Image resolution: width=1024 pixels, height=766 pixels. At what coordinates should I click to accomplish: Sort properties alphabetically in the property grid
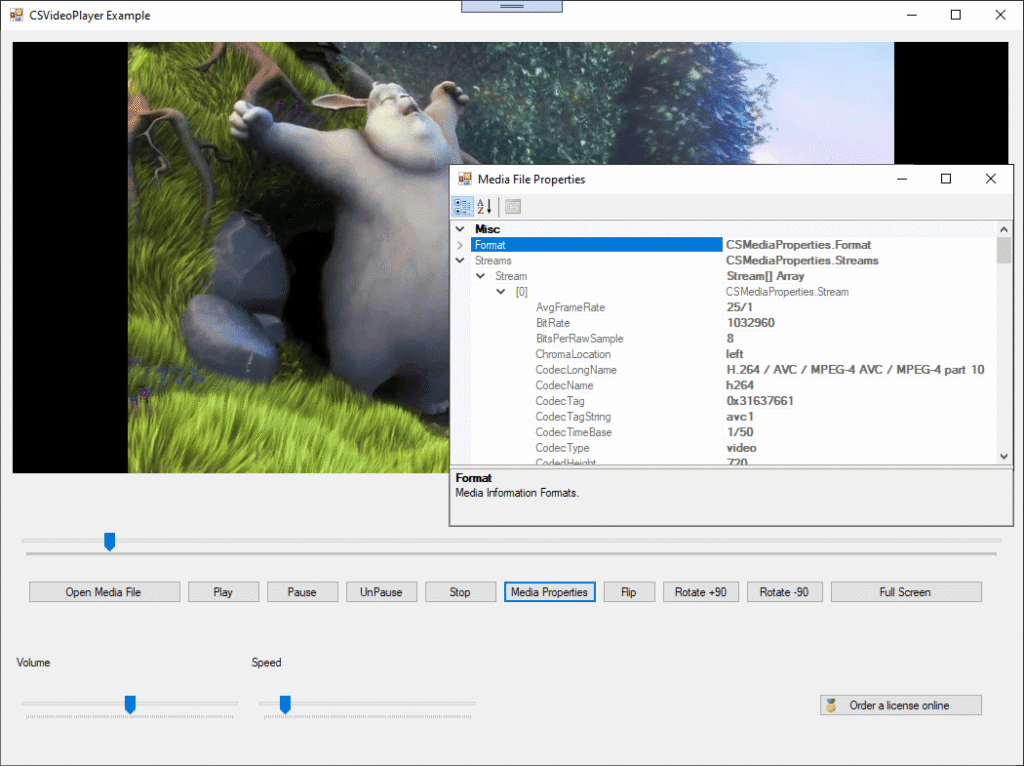pyautogui.click(x=484, y=207)
